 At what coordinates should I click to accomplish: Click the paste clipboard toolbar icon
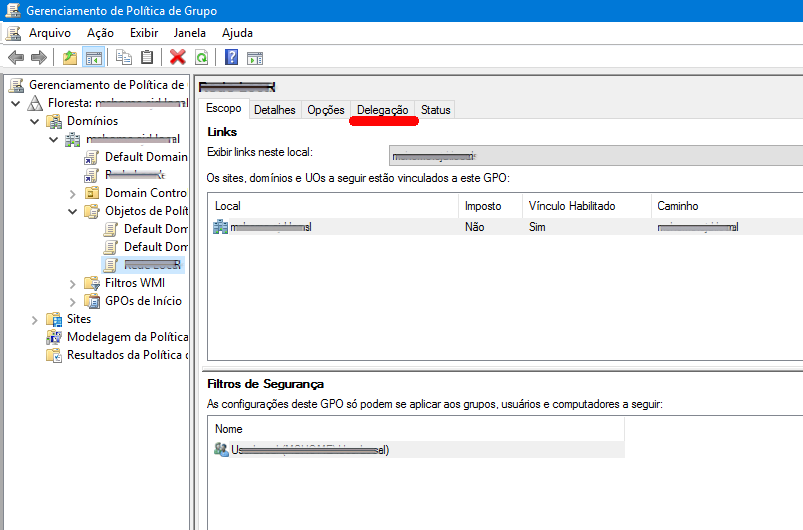pyautogui.click(x=147, y=57)
